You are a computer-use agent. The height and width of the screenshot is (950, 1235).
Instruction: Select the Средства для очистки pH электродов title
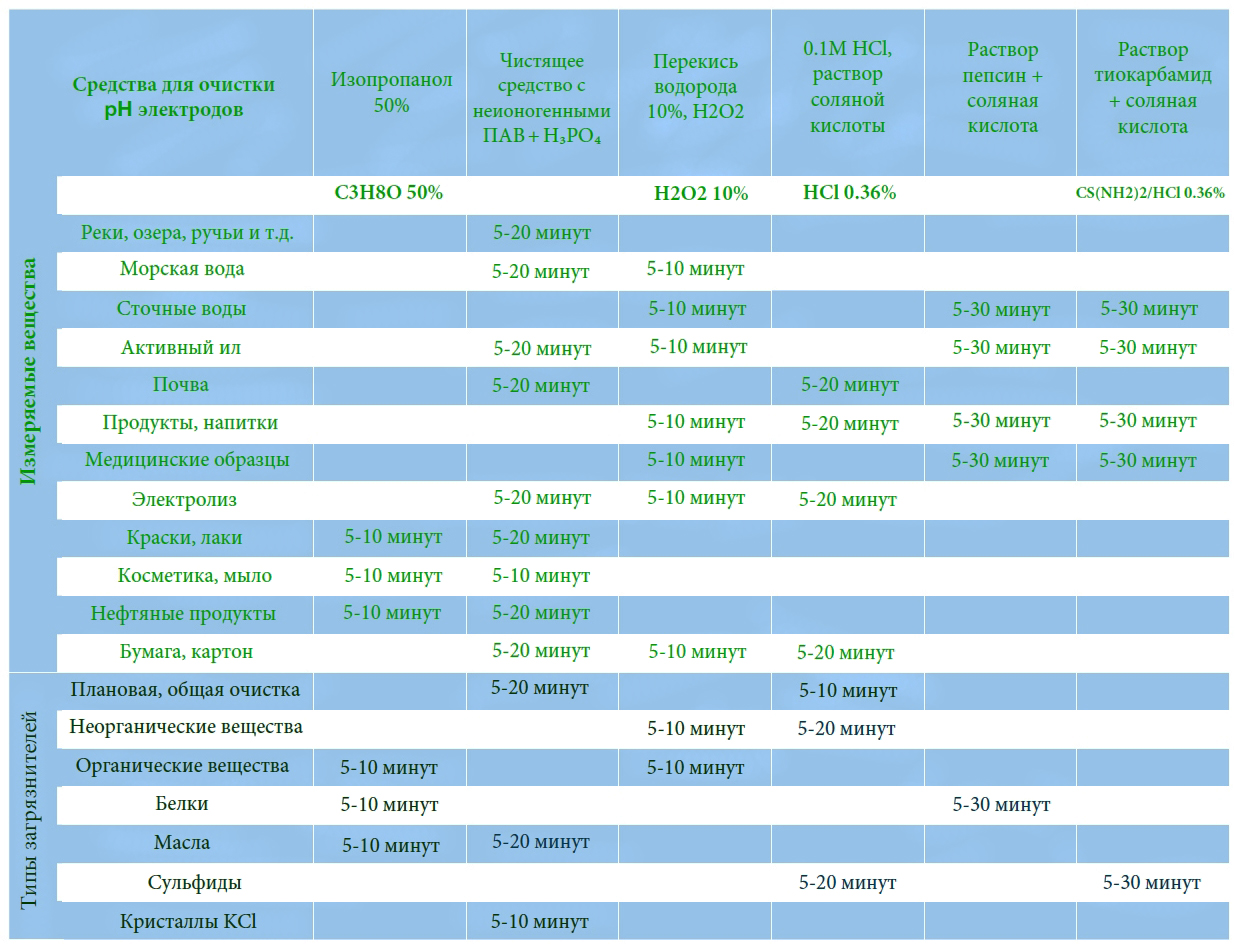[173, 96]
